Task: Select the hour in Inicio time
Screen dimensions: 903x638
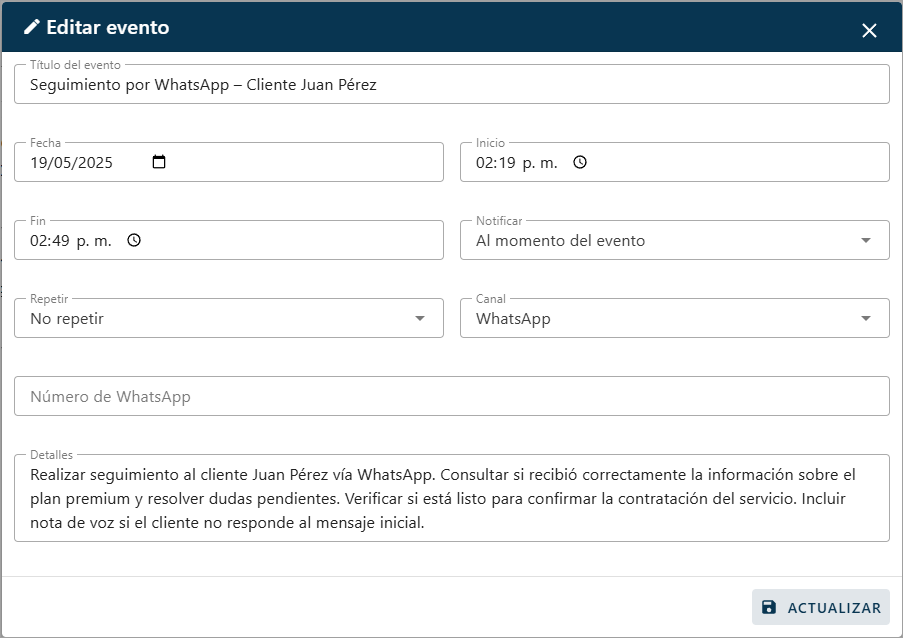Action: point(485,162)
